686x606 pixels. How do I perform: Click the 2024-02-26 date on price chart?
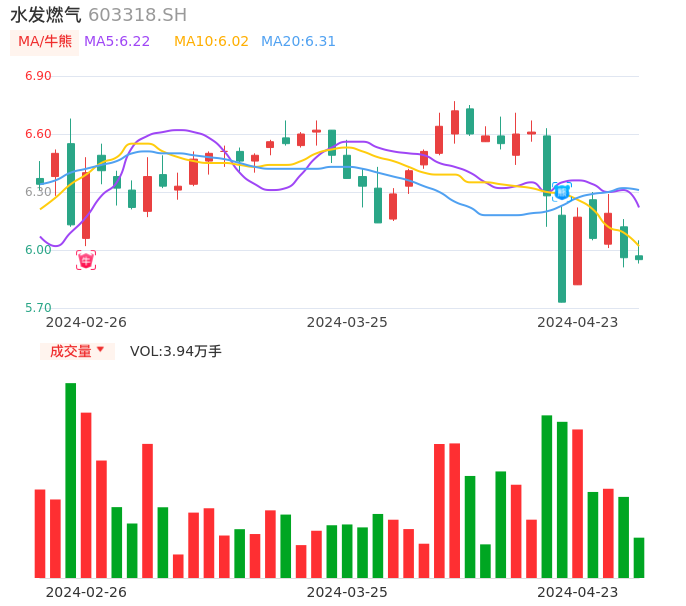(86, 322)
